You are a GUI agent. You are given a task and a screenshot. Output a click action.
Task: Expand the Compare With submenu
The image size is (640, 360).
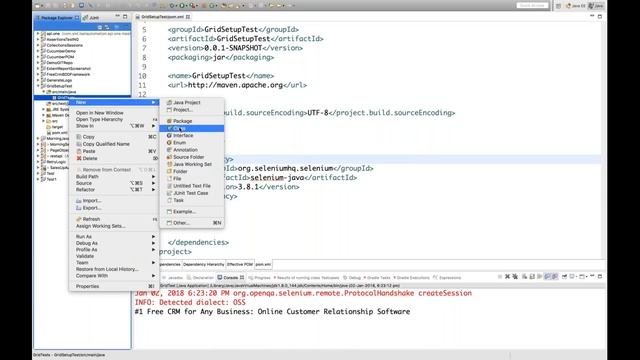point(114,276)
